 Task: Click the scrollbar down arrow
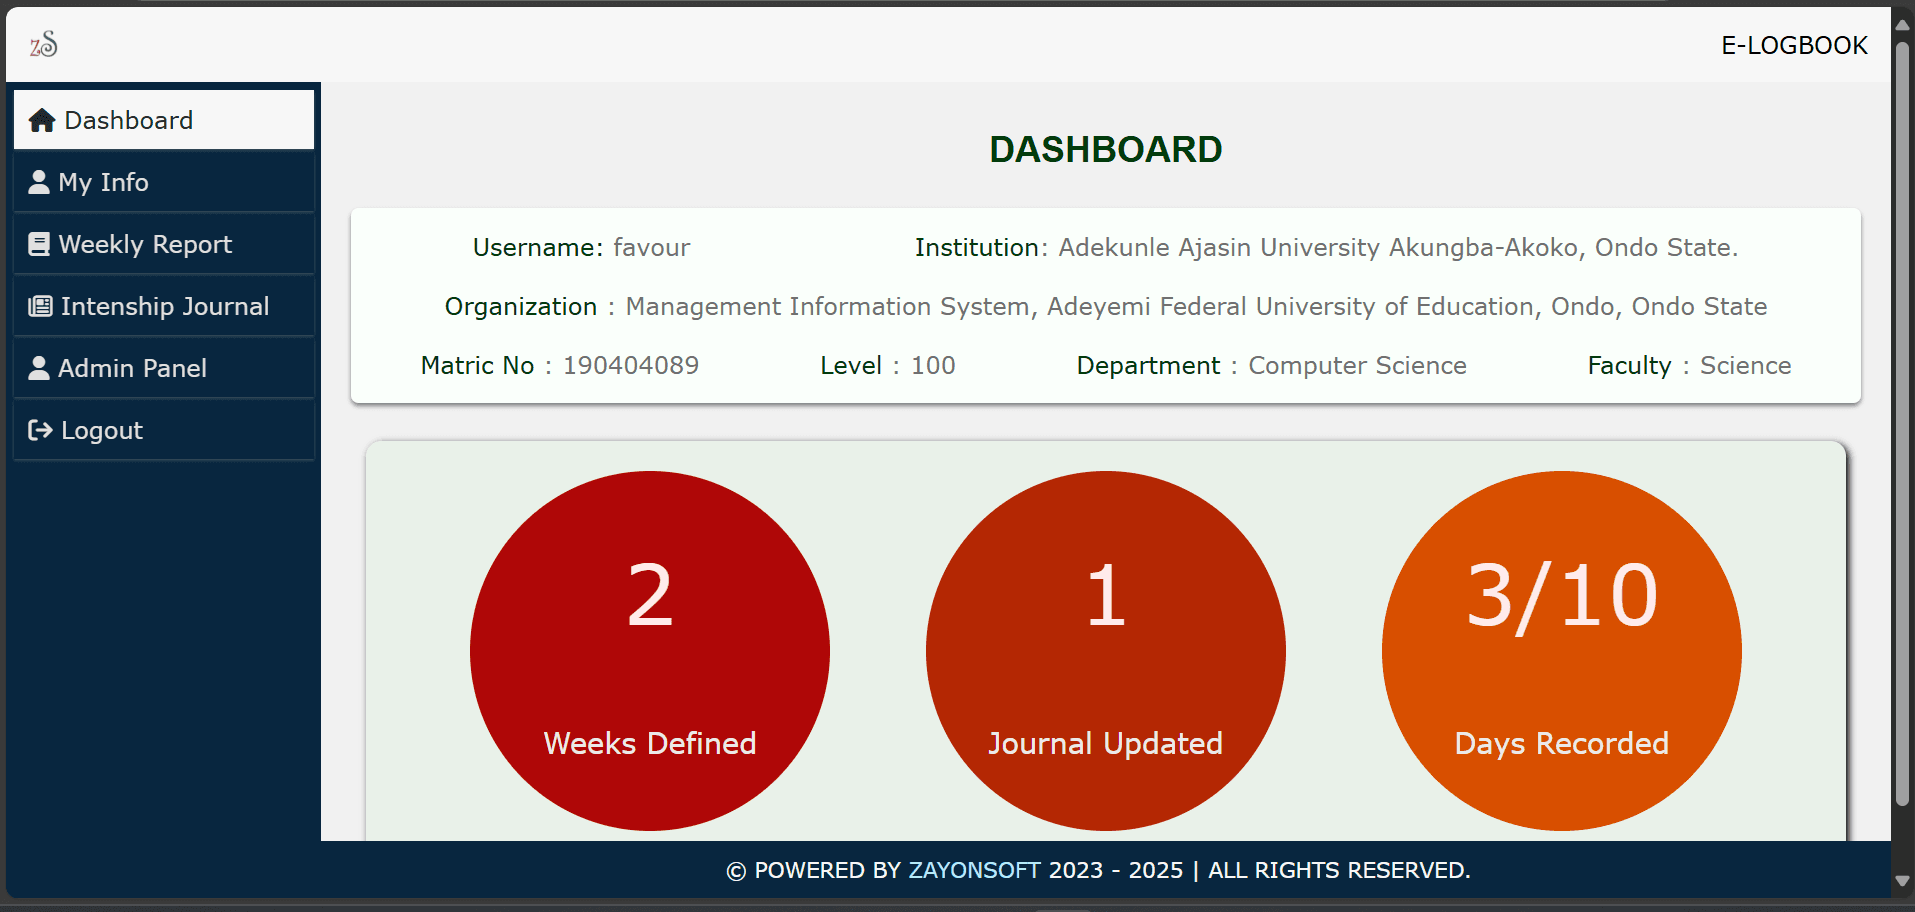[x=1902, y=881]
